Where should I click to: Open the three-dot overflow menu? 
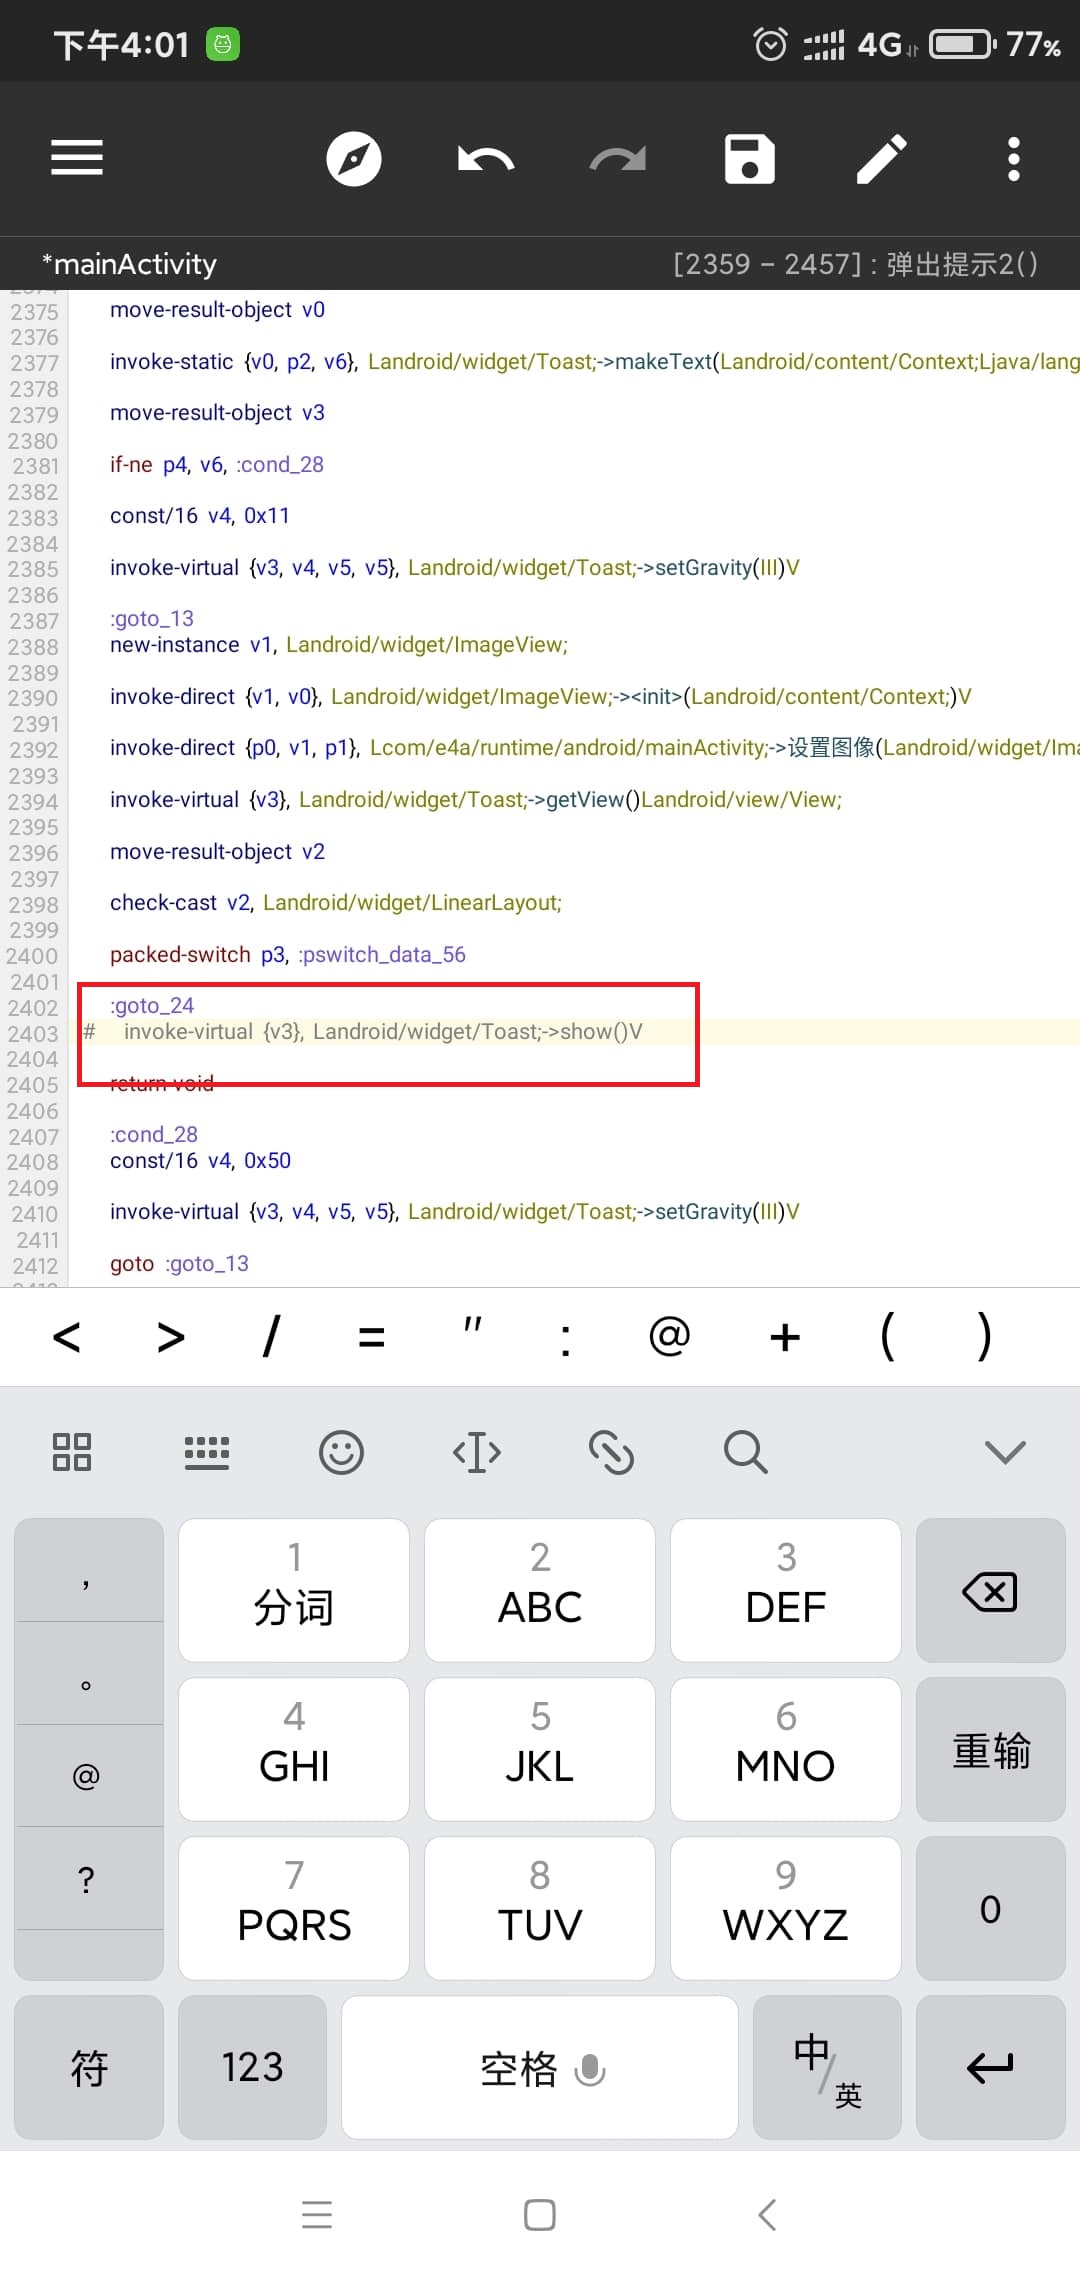(x=1013, y=158)
